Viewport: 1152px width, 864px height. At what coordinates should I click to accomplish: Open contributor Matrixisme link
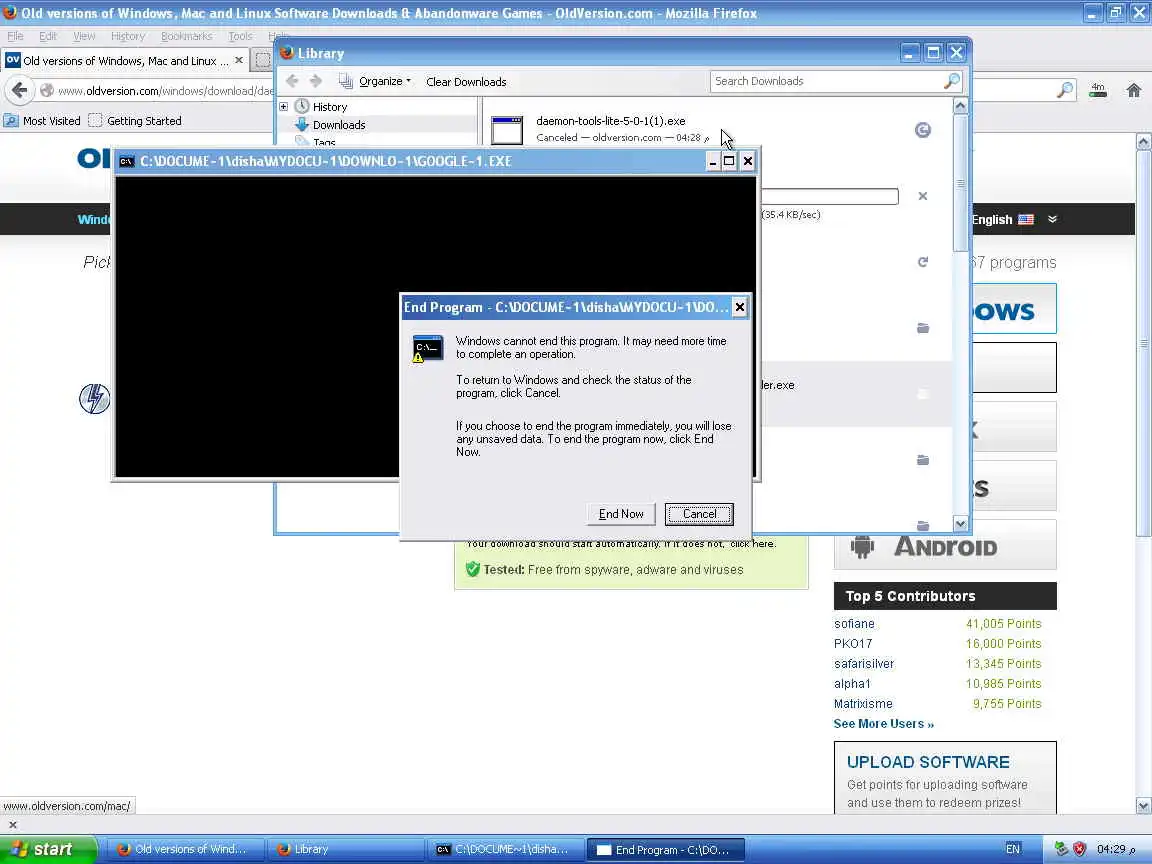[863, 704]
